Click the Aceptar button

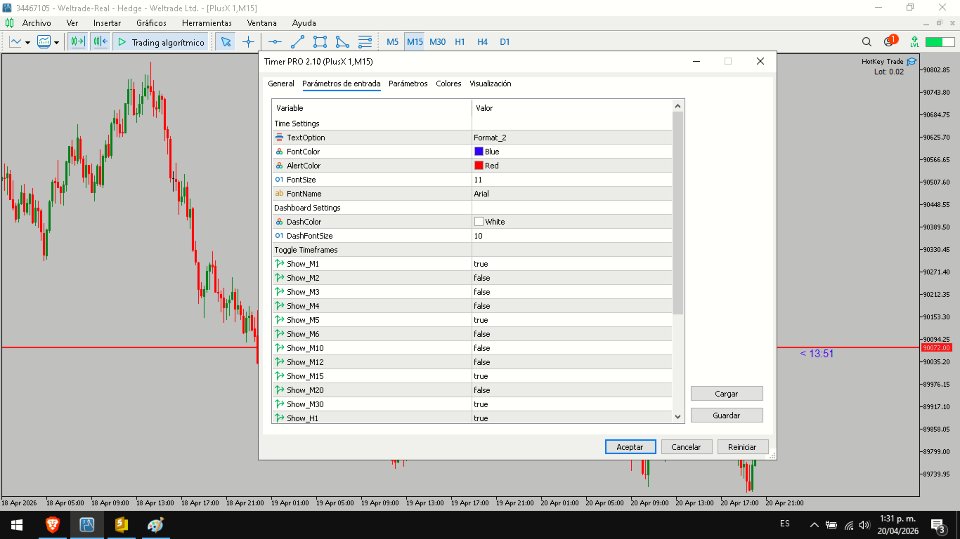630,447
